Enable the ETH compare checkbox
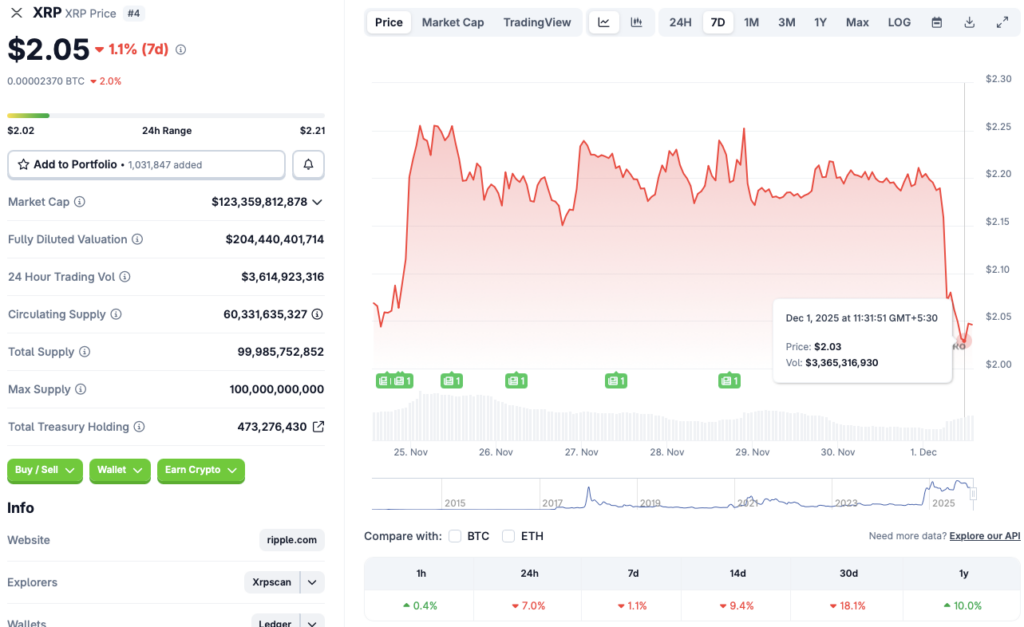Viewport: 1024px width, 627px height. [508, 536]
